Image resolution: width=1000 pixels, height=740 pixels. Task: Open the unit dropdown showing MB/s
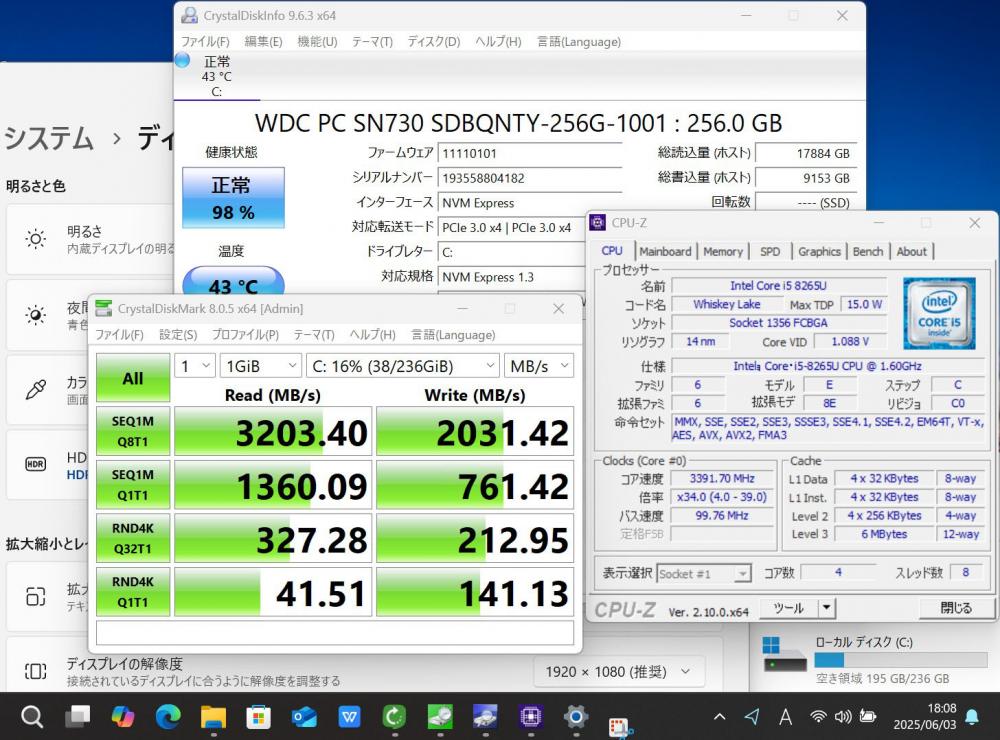tap(539, 366)
